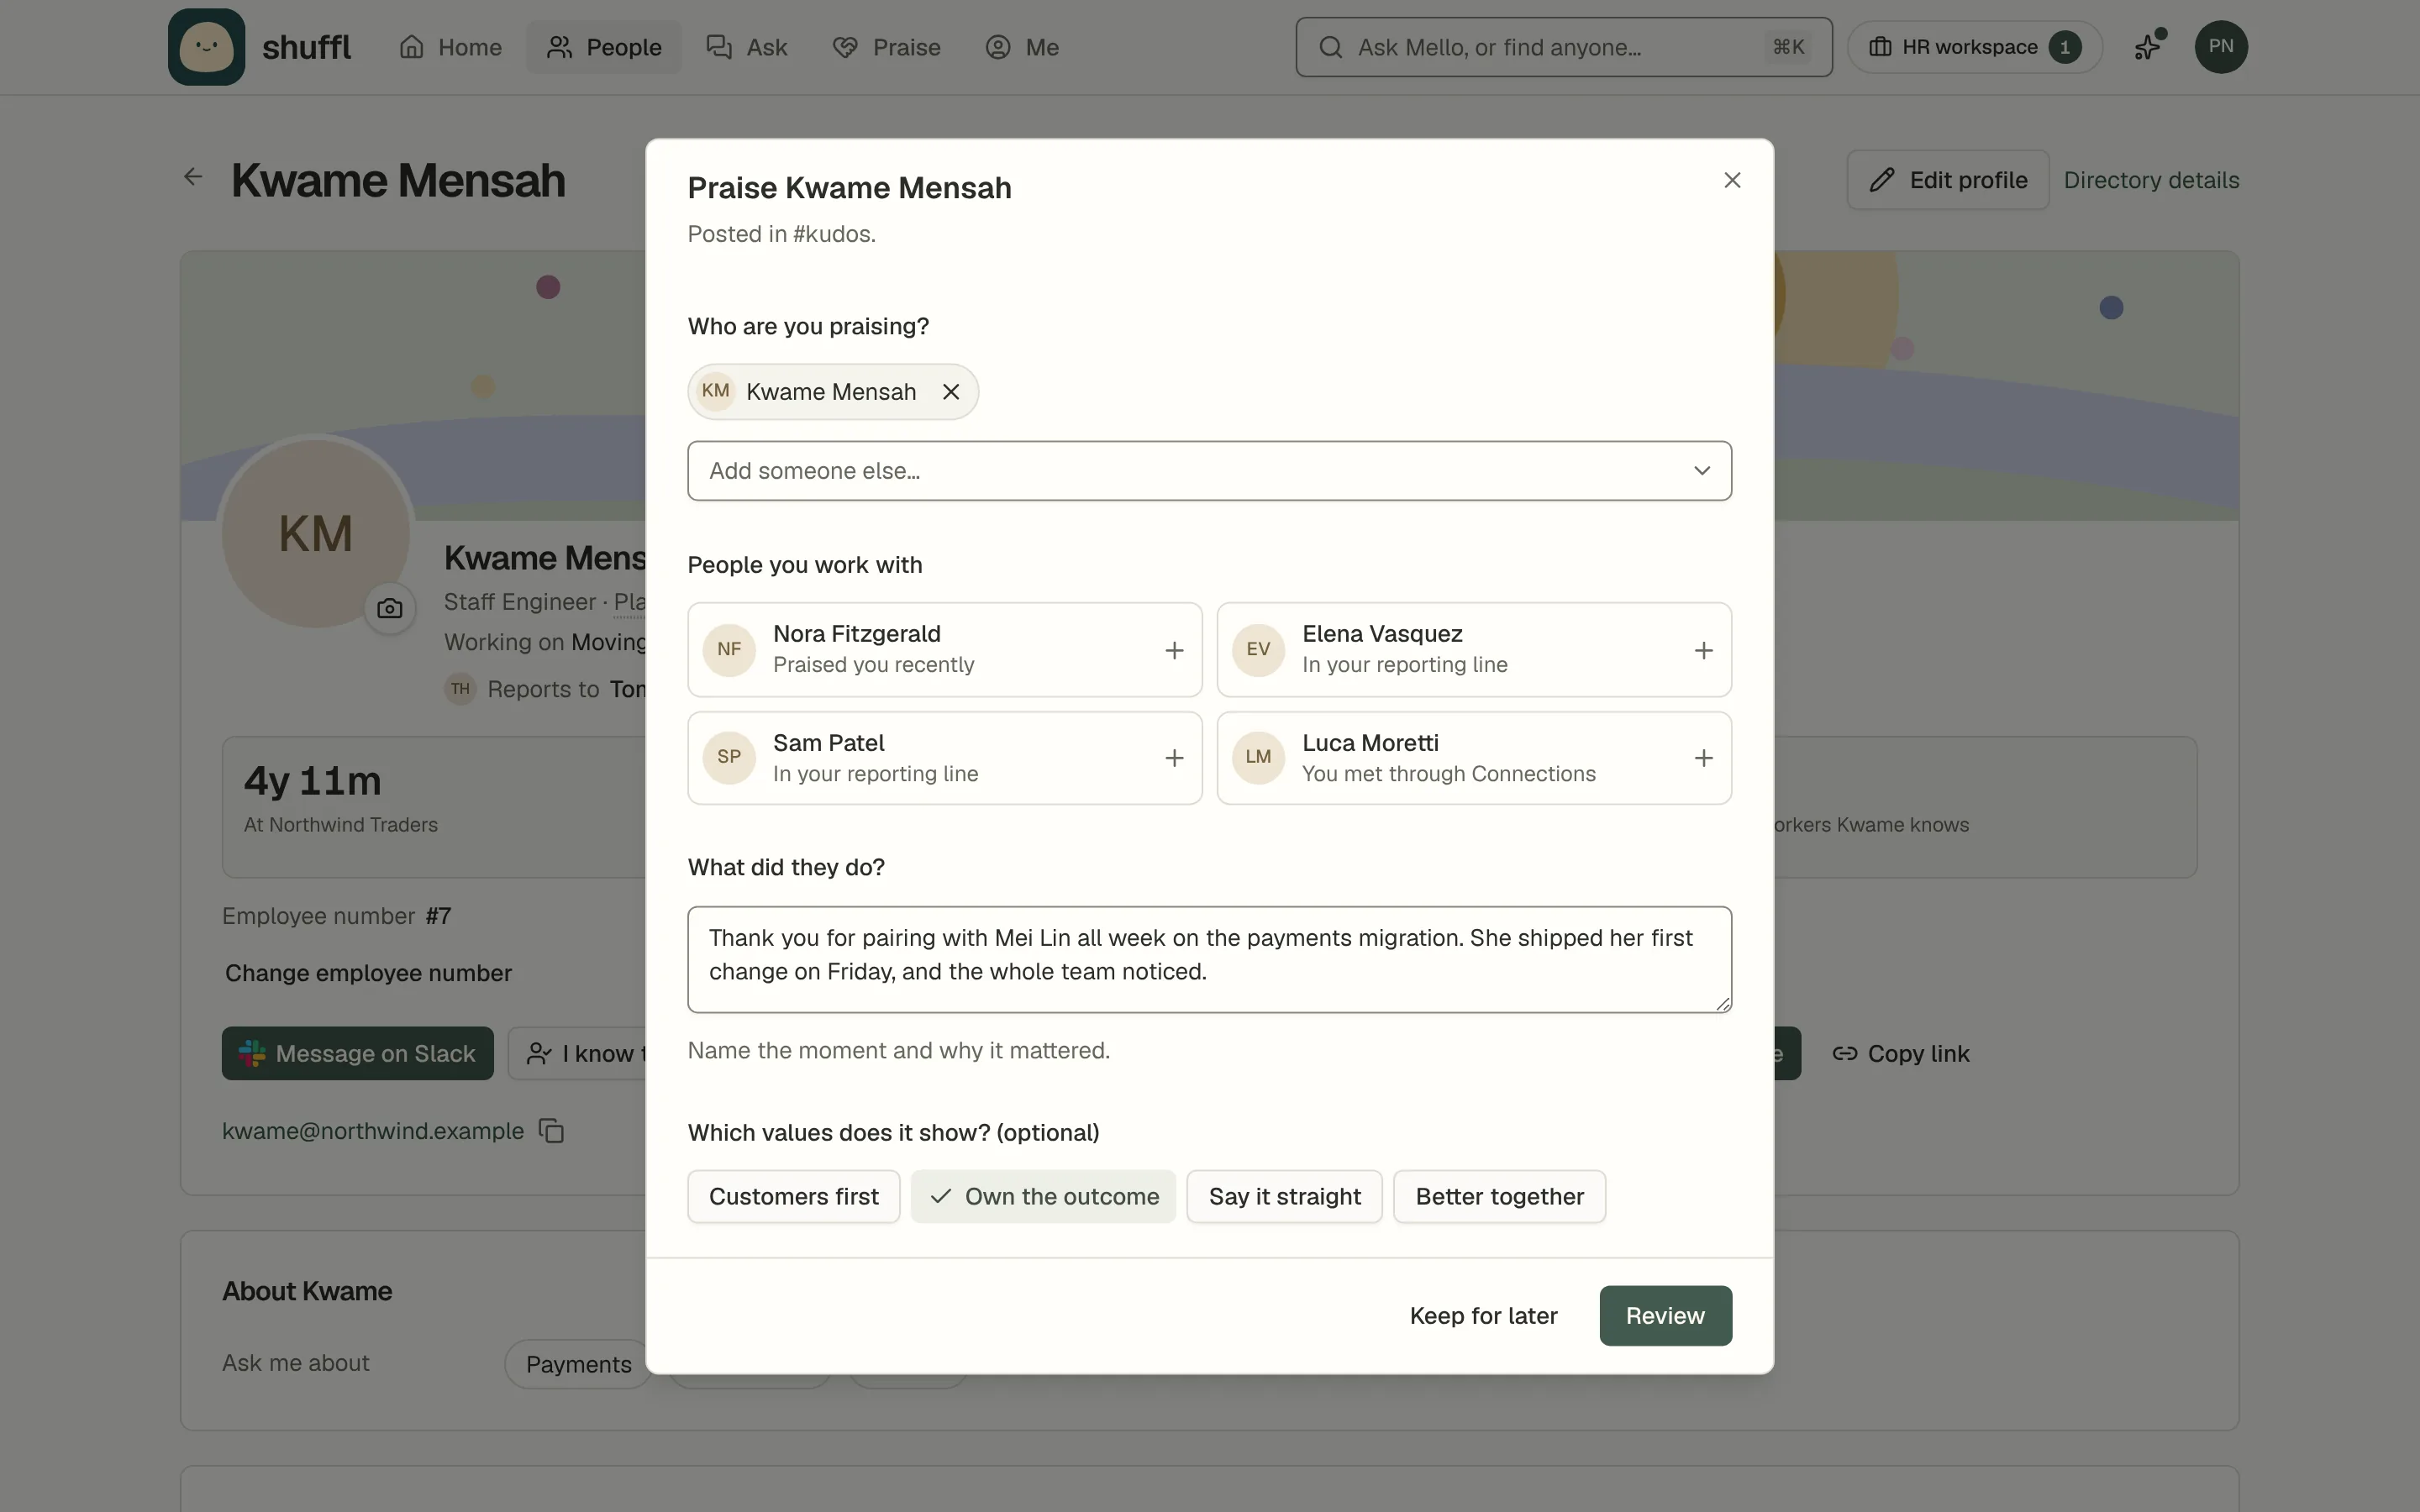The image size is (2420, 1512).
Task: Open Directory details link
Action: click(2150, 180)
